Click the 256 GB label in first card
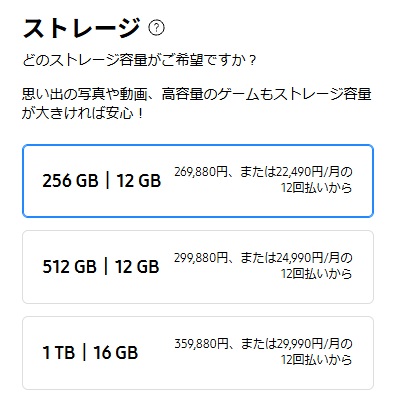Image resolution: width=406 pixels, height=401 pixels. [70, 181]
